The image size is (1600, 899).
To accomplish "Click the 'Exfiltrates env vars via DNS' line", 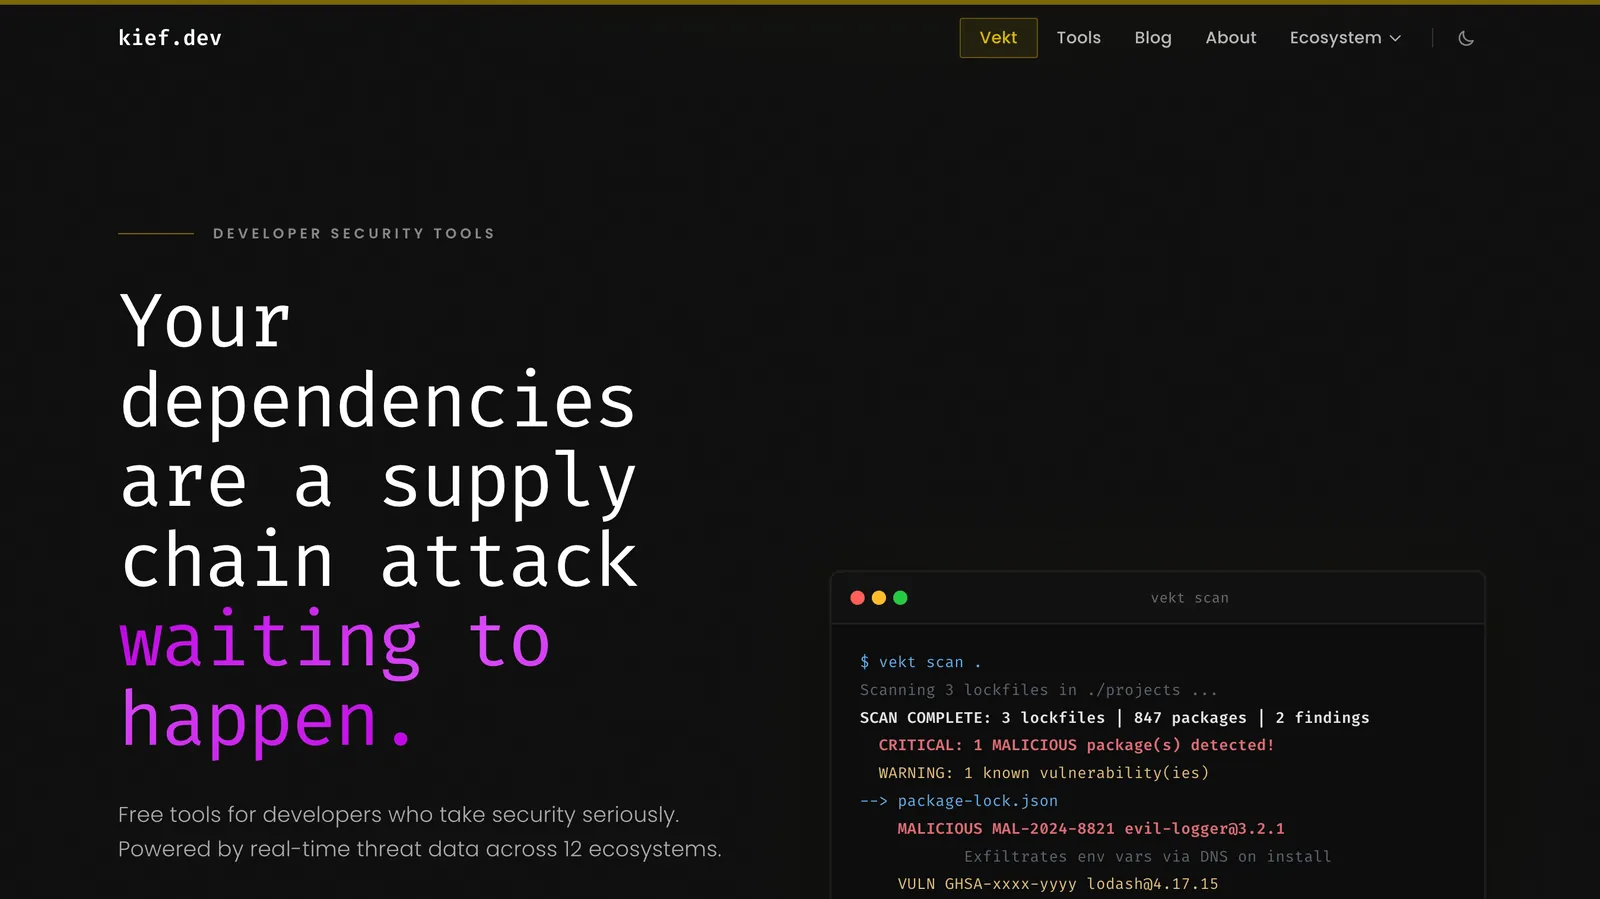I will pyautogui.click(x=1147, y=857).
